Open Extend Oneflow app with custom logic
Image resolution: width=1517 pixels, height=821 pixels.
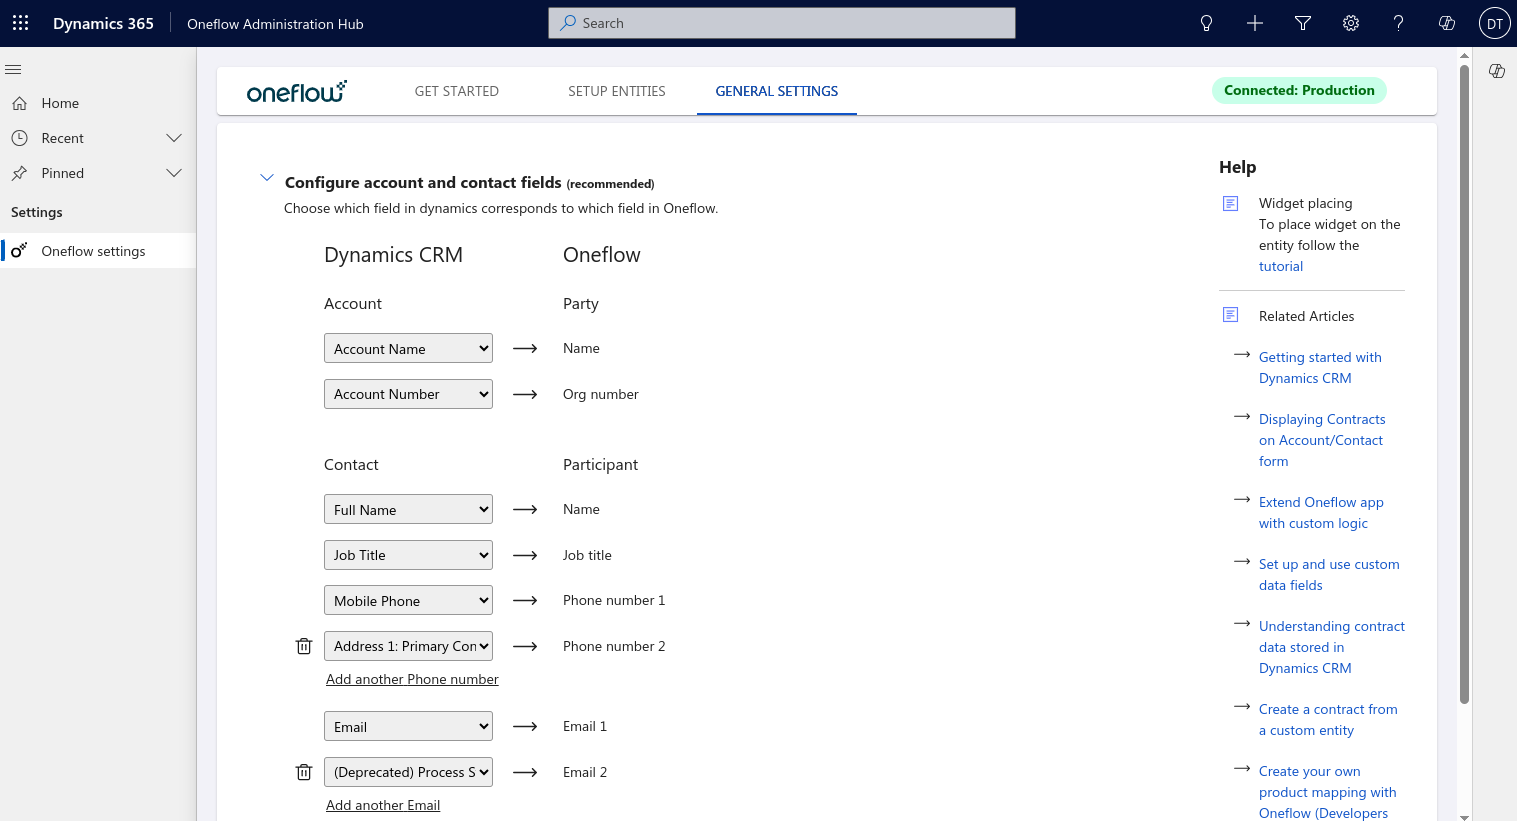click(1321, 512)
